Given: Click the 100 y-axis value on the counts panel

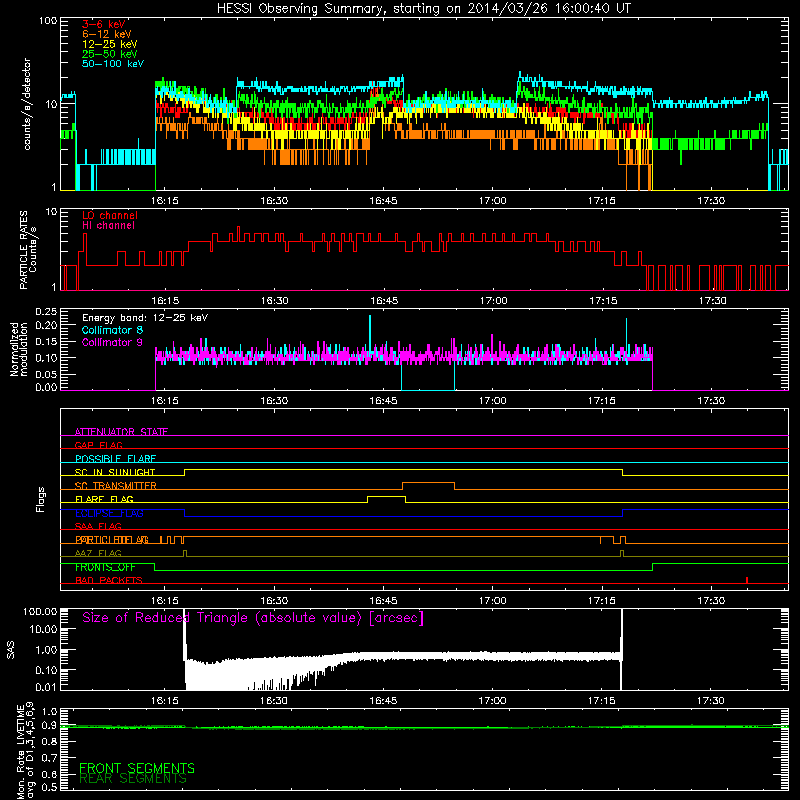Looking at the screenshot, I should 47,21.
